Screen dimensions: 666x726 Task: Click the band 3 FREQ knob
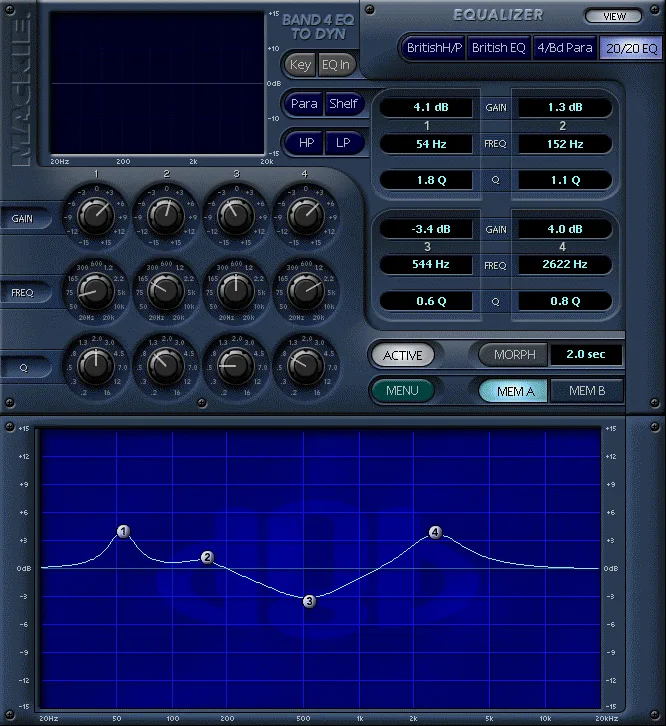pos(236,292)
